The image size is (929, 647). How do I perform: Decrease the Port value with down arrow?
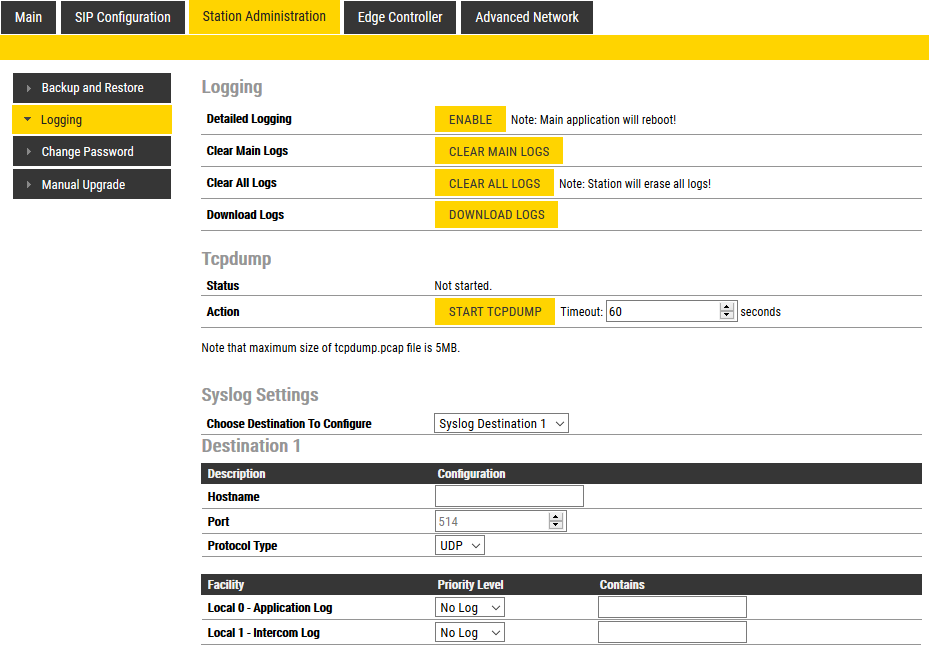556,526
